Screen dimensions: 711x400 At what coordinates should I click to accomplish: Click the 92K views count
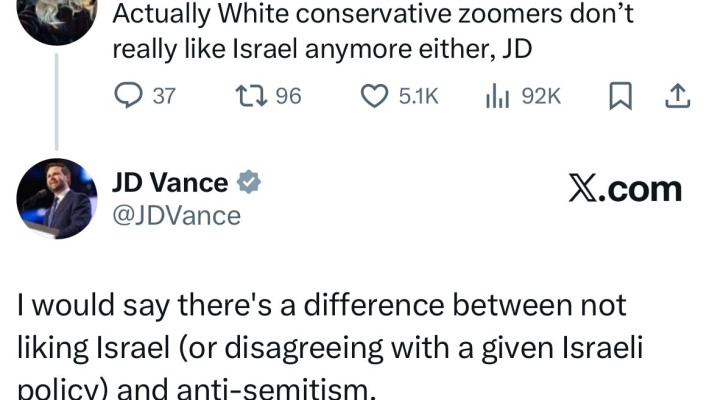coord(542,96)
